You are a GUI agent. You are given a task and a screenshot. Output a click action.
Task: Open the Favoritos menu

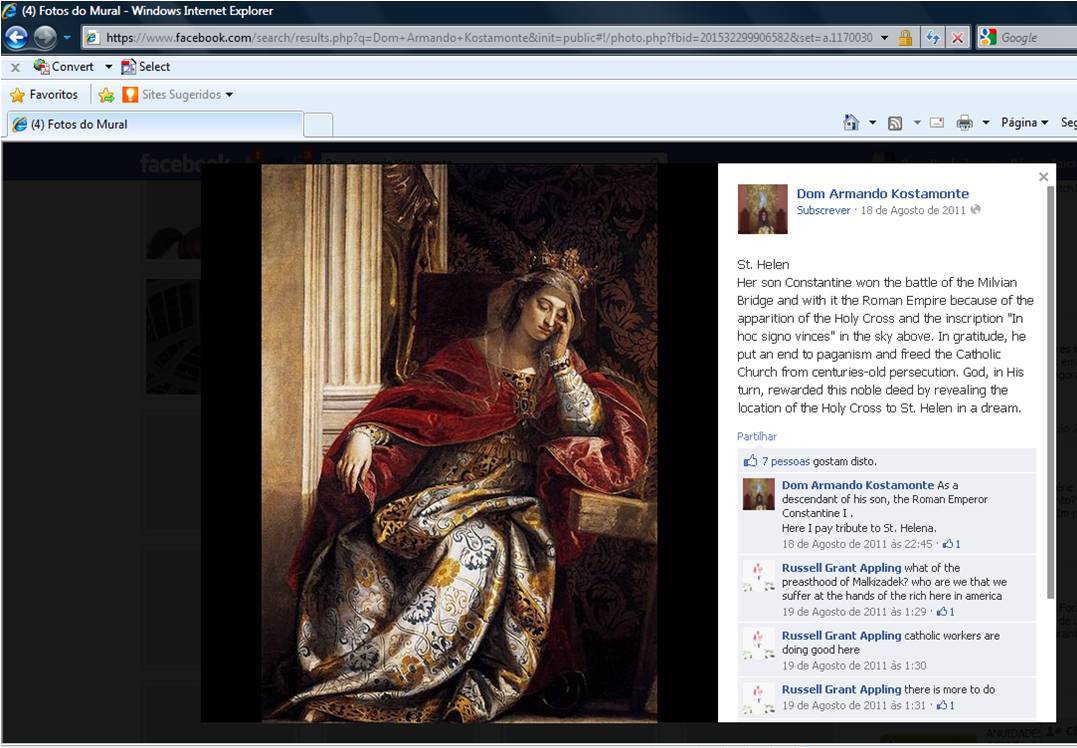coord(44,95)
